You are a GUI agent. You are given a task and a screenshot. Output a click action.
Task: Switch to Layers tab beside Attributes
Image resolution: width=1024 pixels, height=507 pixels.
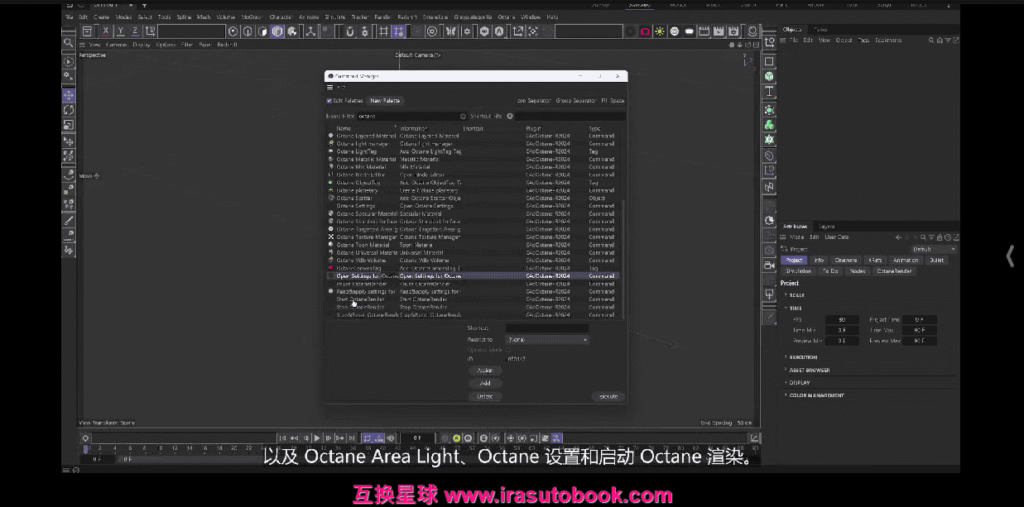click(x=827, y=226)
